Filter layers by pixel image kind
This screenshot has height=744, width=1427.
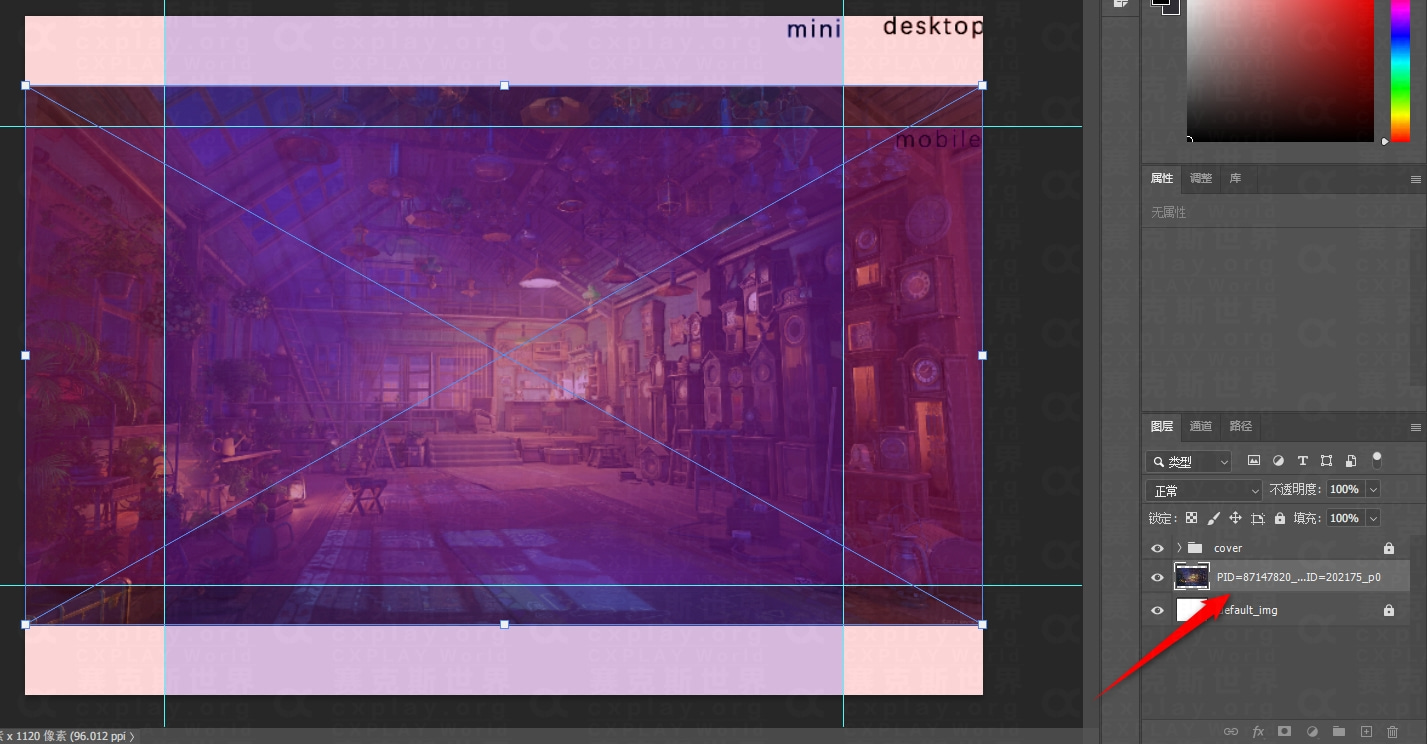click(x=1254, y=461)
